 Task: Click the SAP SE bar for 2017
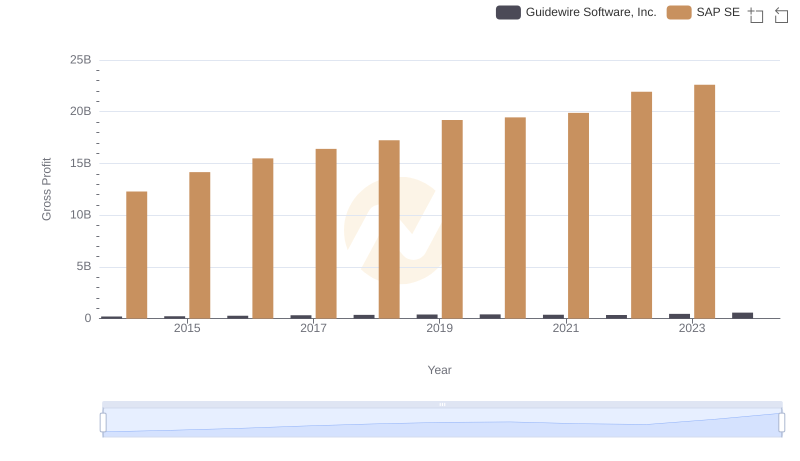[x=326, y=234]
